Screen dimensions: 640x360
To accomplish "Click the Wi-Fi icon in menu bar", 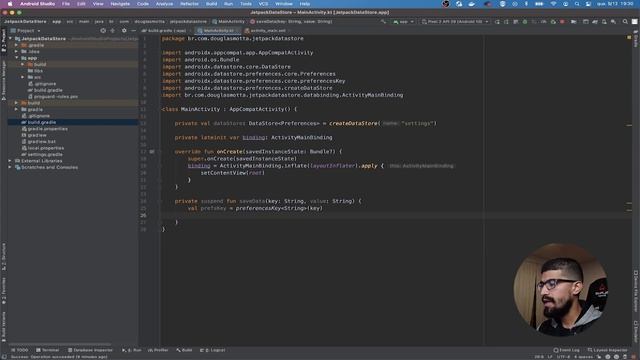I will pos(553,4).
